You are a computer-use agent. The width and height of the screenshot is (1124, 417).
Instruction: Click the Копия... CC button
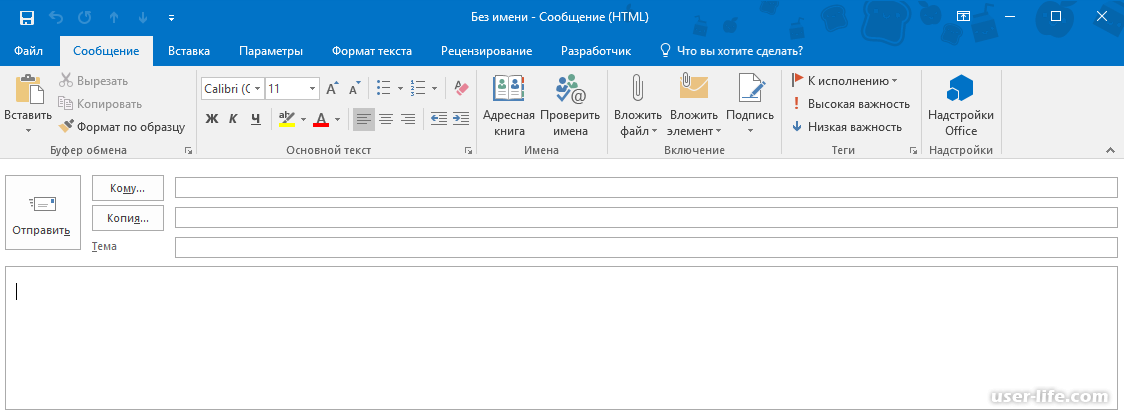[128, 218]
